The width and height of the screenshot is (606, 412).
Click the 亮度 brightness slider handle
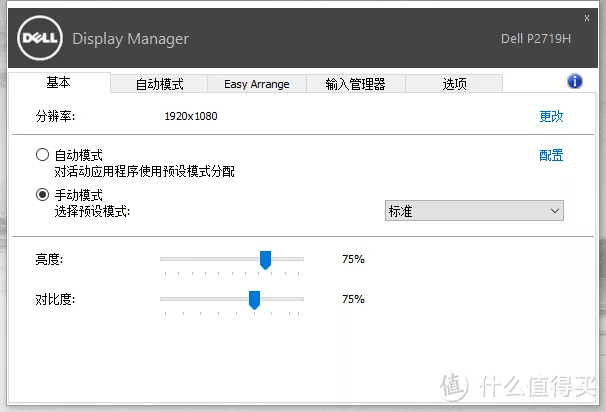coord(266,260)
